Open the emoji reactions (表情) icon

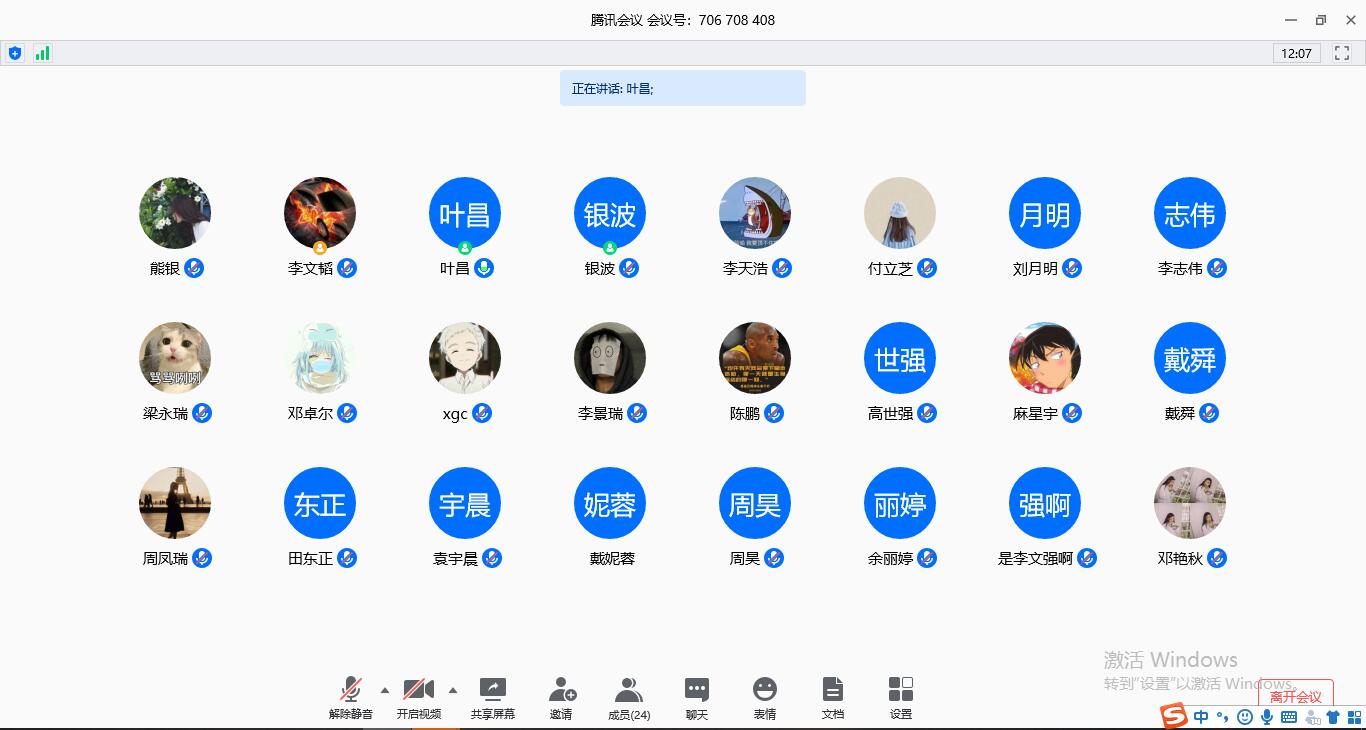[x=765, y=697]
